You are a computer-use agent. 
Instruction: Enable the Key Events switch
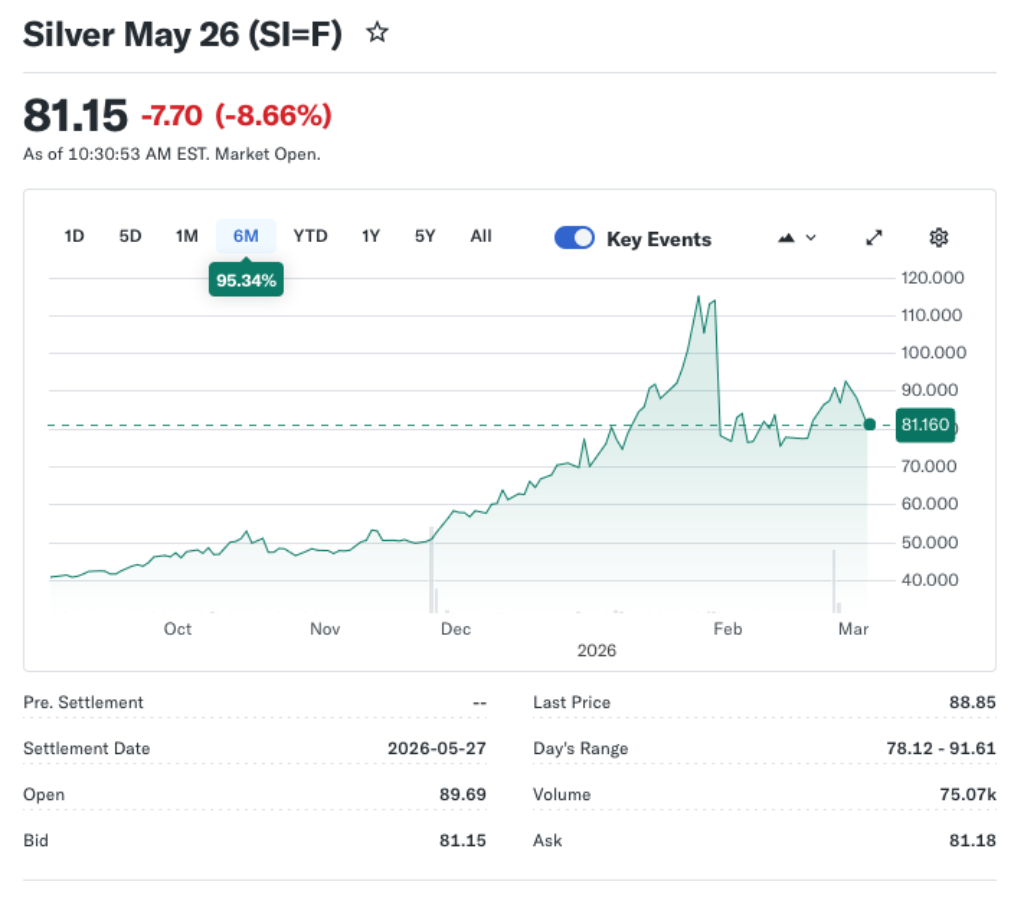[x=574, y=237]
